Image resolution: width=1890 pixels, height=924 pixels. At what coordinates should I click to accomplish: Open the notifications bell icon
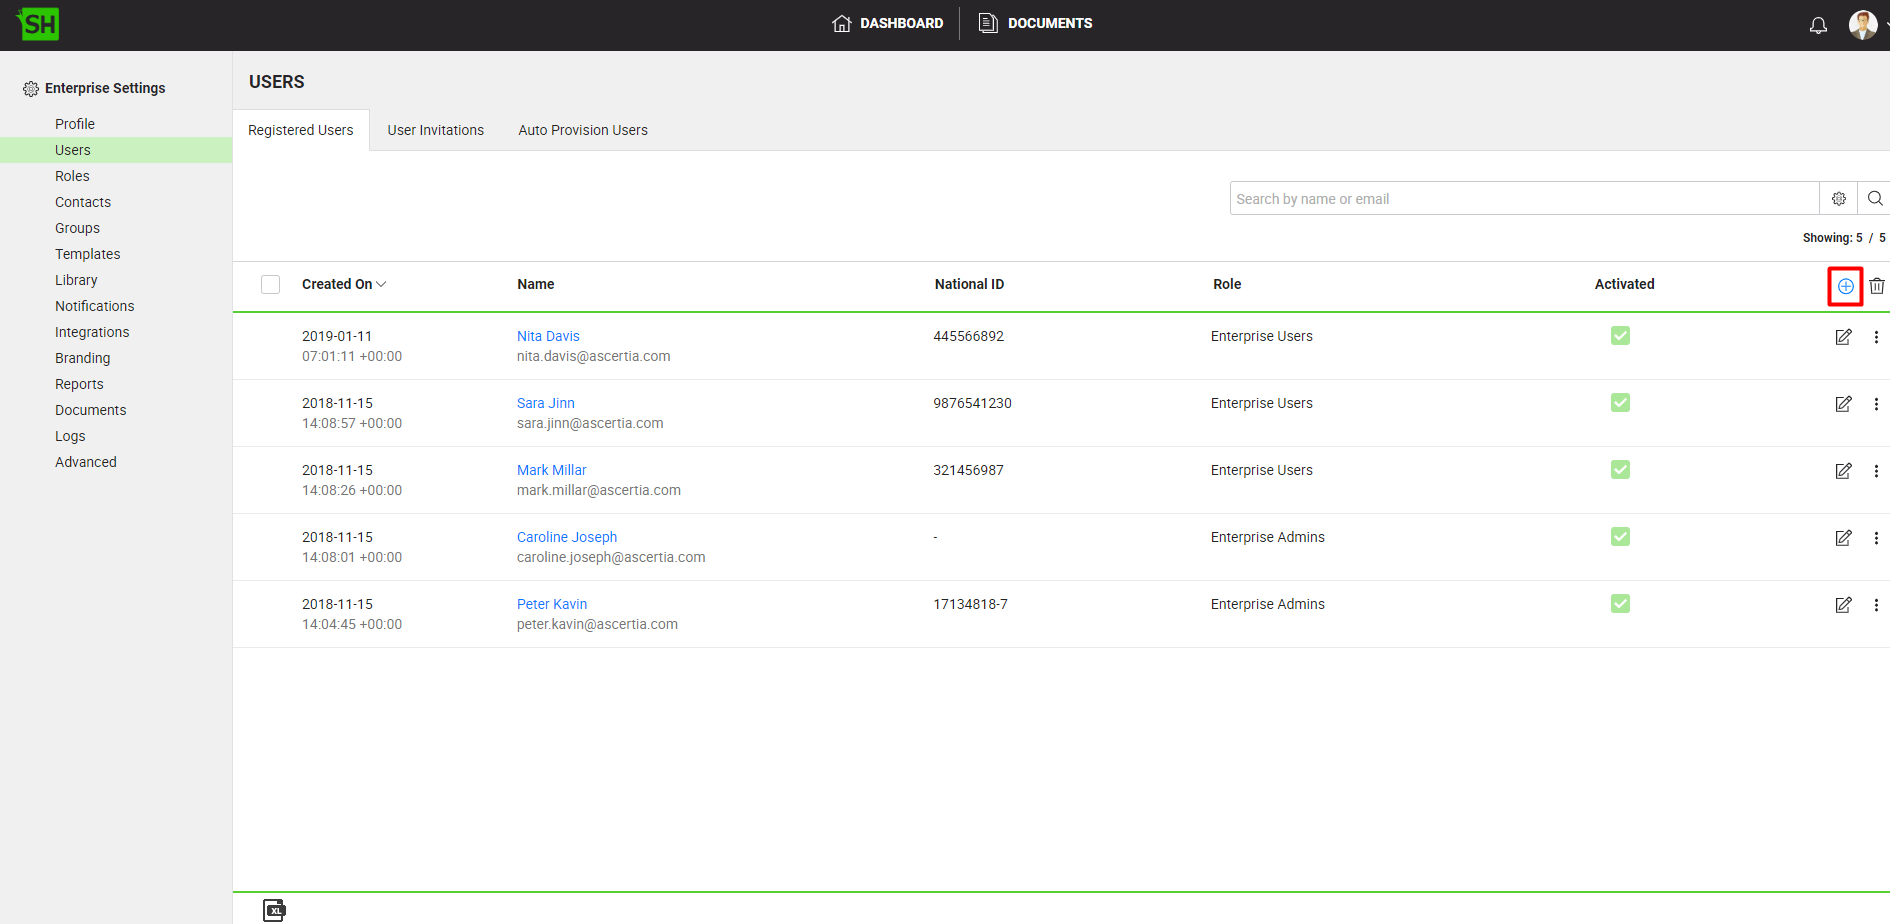[1818, 25]
